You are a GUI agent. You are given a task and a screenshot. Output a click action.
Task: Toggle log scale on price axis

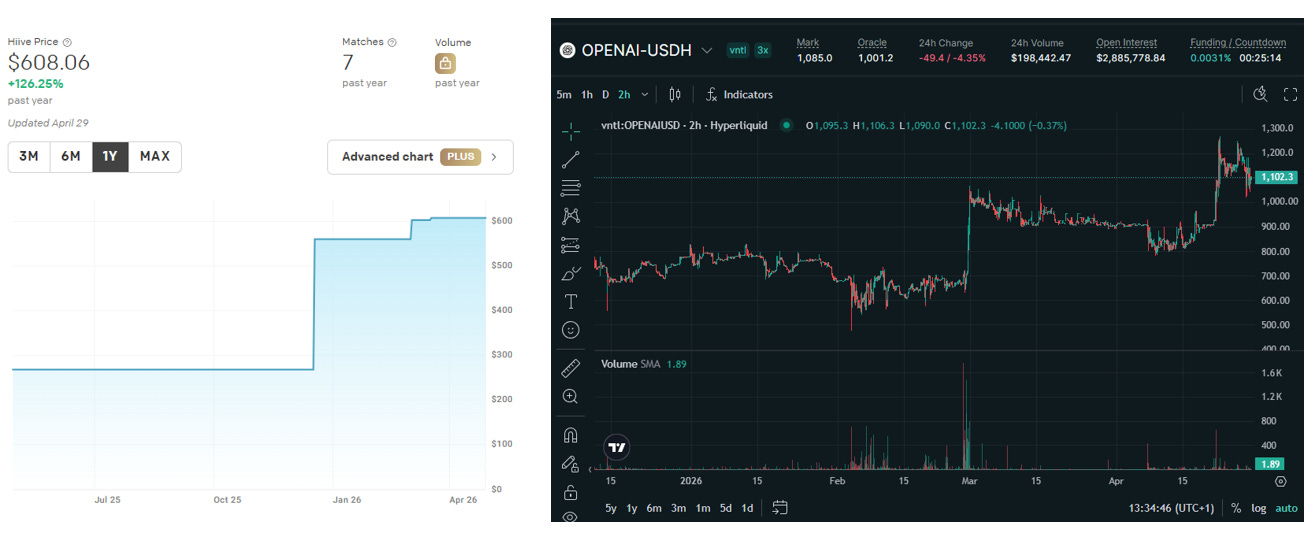point(1258,508)
